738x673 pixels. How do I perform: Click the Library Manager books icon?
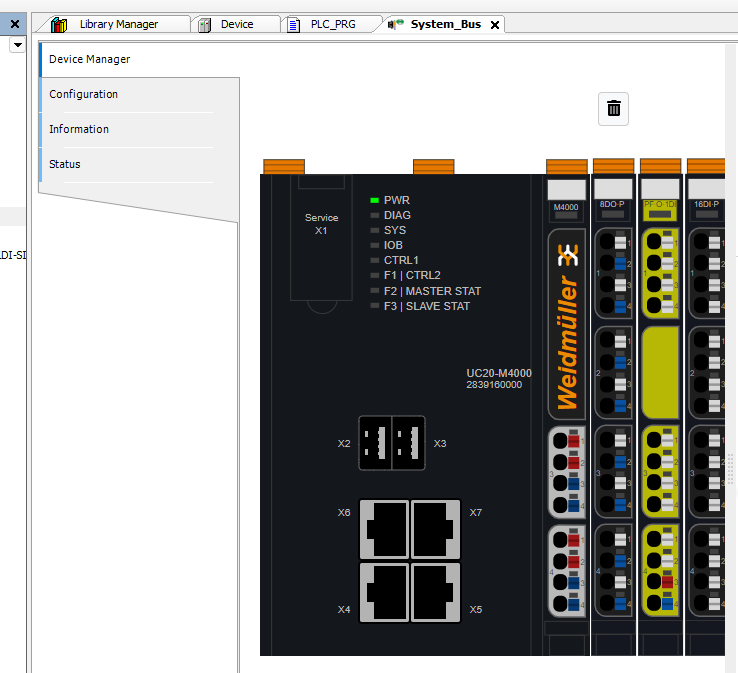59,24
